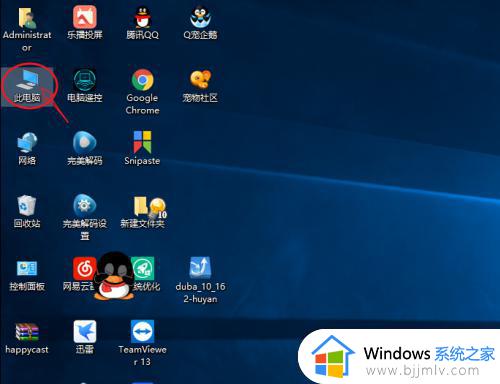The image size is (500, 384).
Task: Open the Administrator user folder icon
Action: (27, 19)
